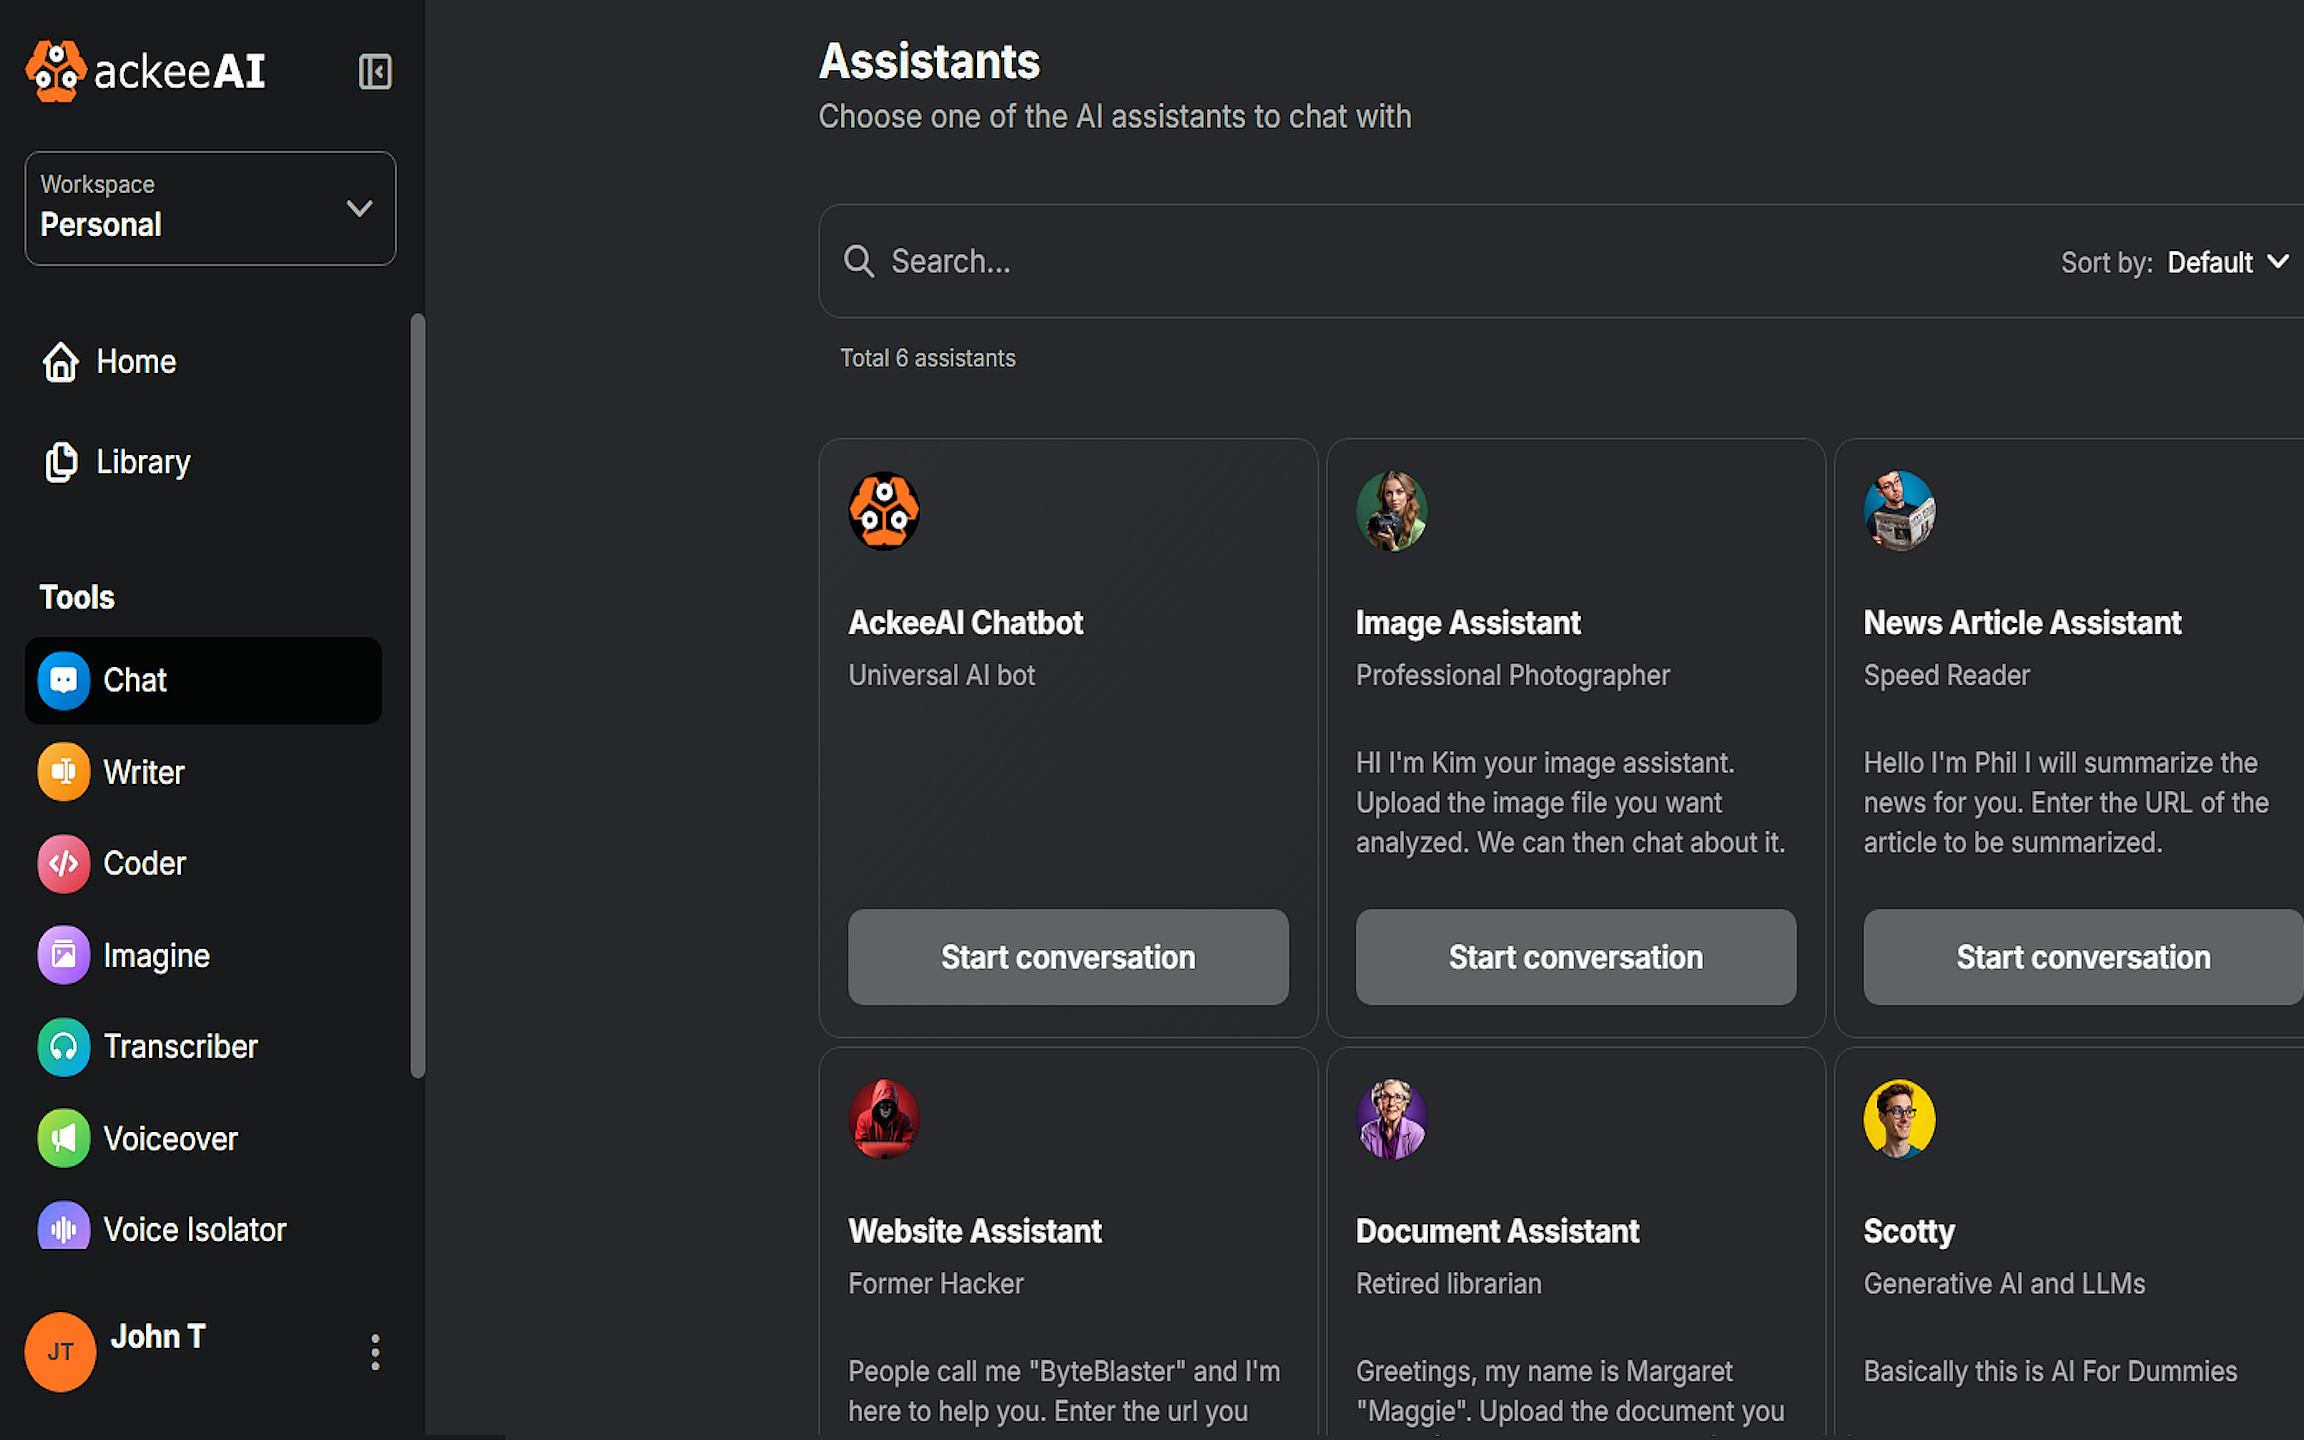Open the Imagine tool icon

(63, 955)
